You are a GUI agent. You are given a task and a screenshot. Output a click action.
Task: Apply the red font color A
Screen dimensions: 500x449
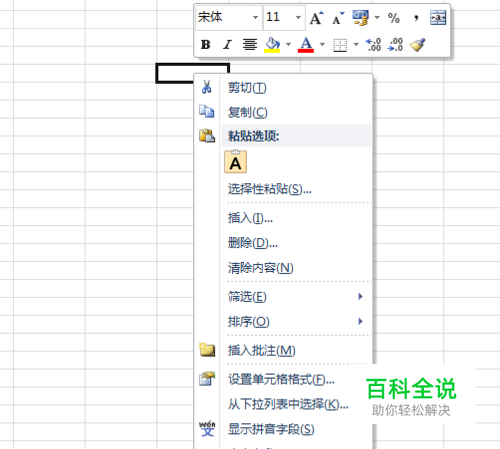point(306,44)
